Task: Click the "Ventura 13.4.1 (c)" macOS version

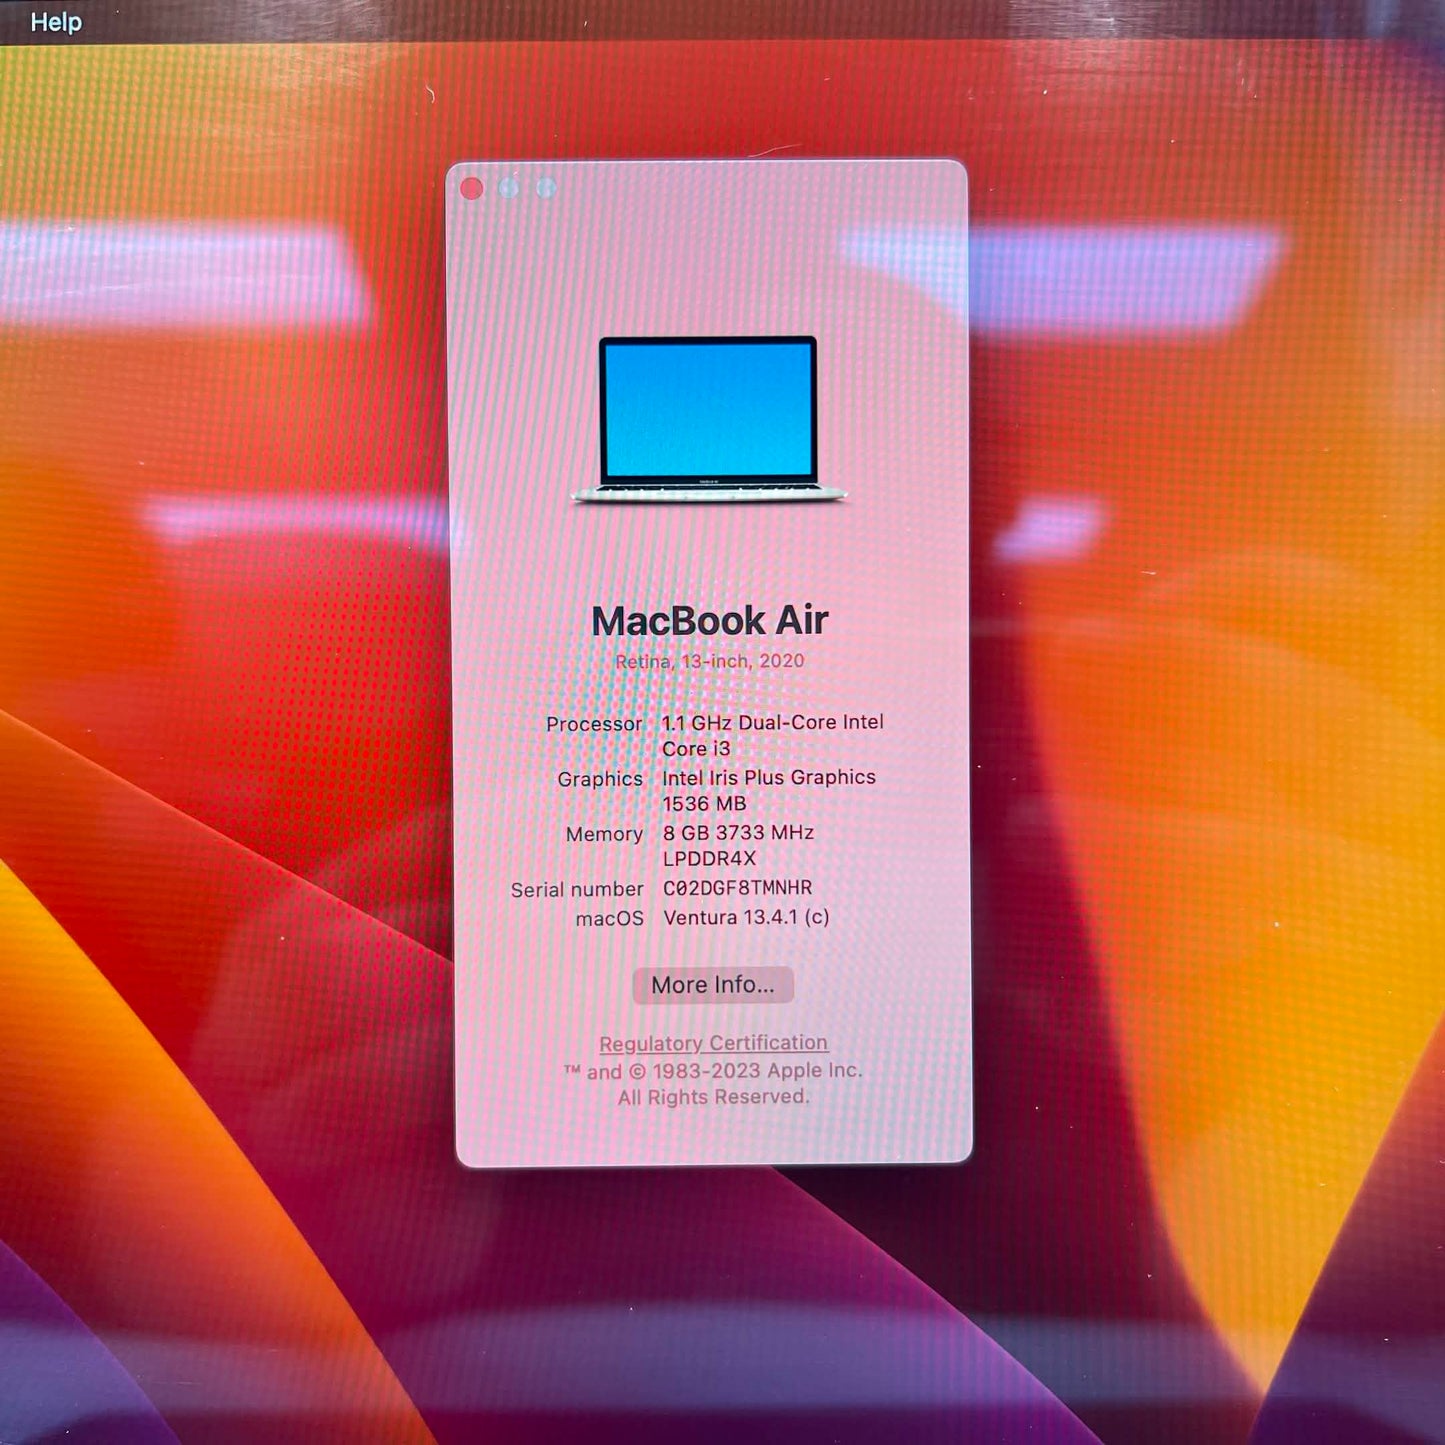Action: (x=746, y=917)
